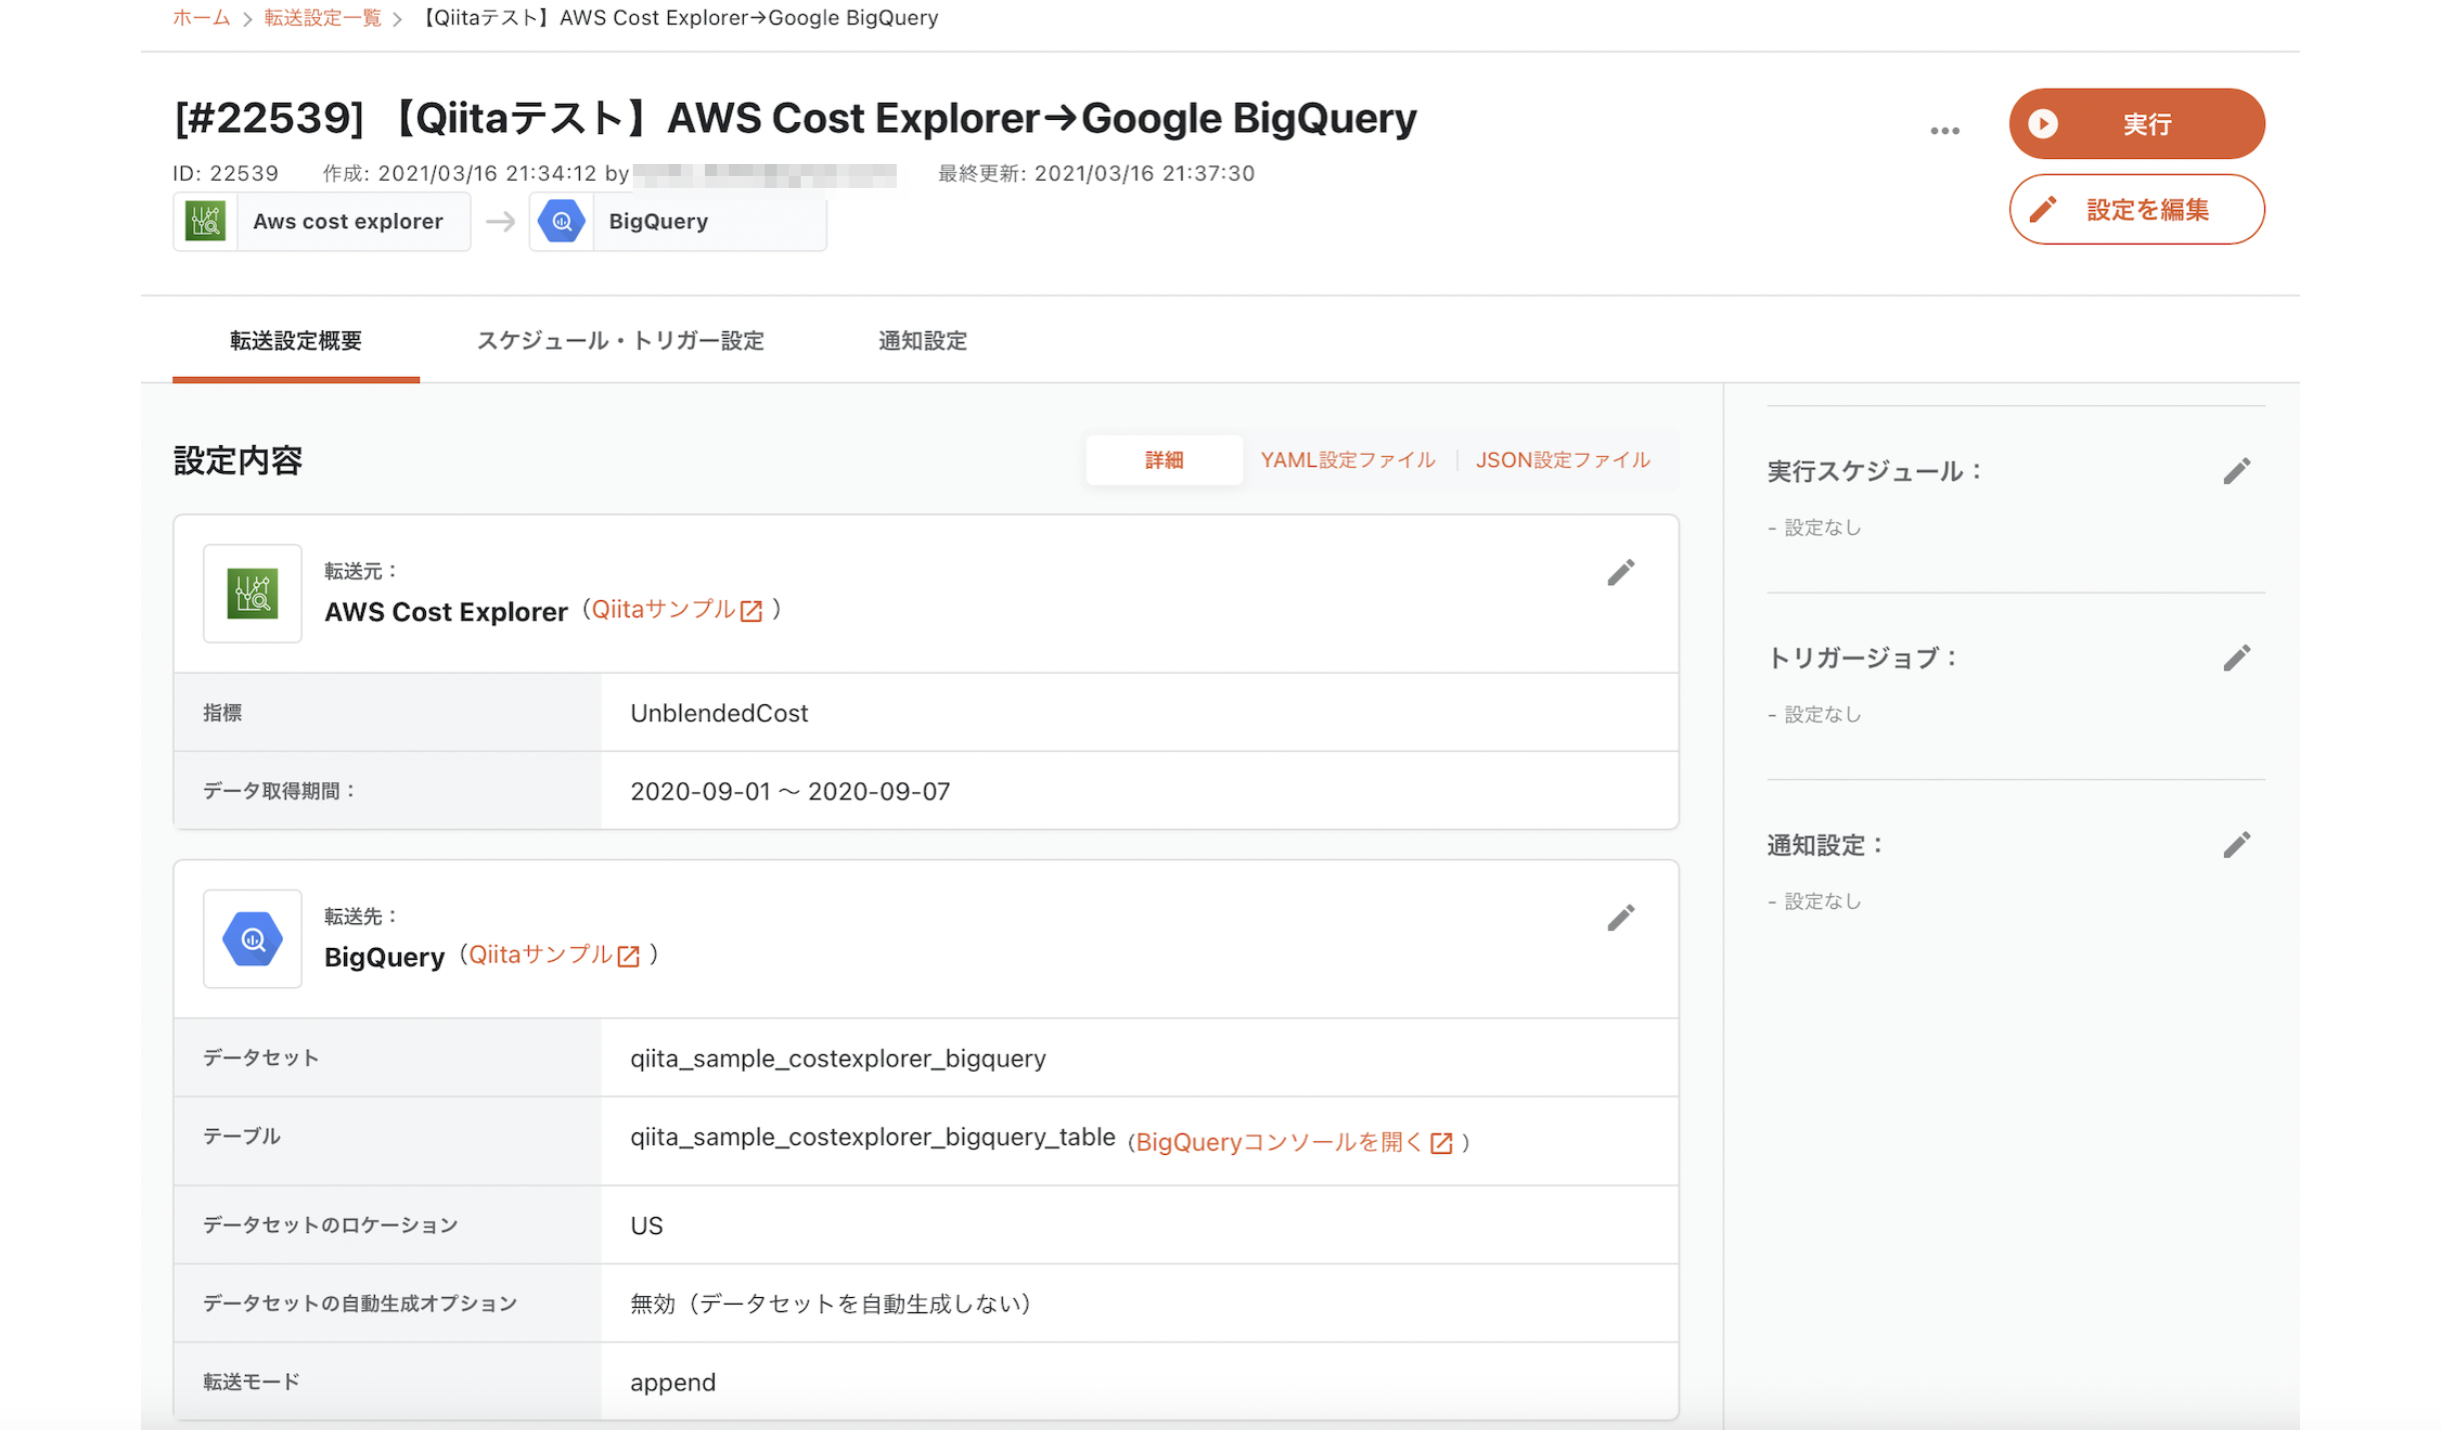Click データ取得期間 row label
The height and width of the screenshot is (1430, 2441).
coord(280,791)
